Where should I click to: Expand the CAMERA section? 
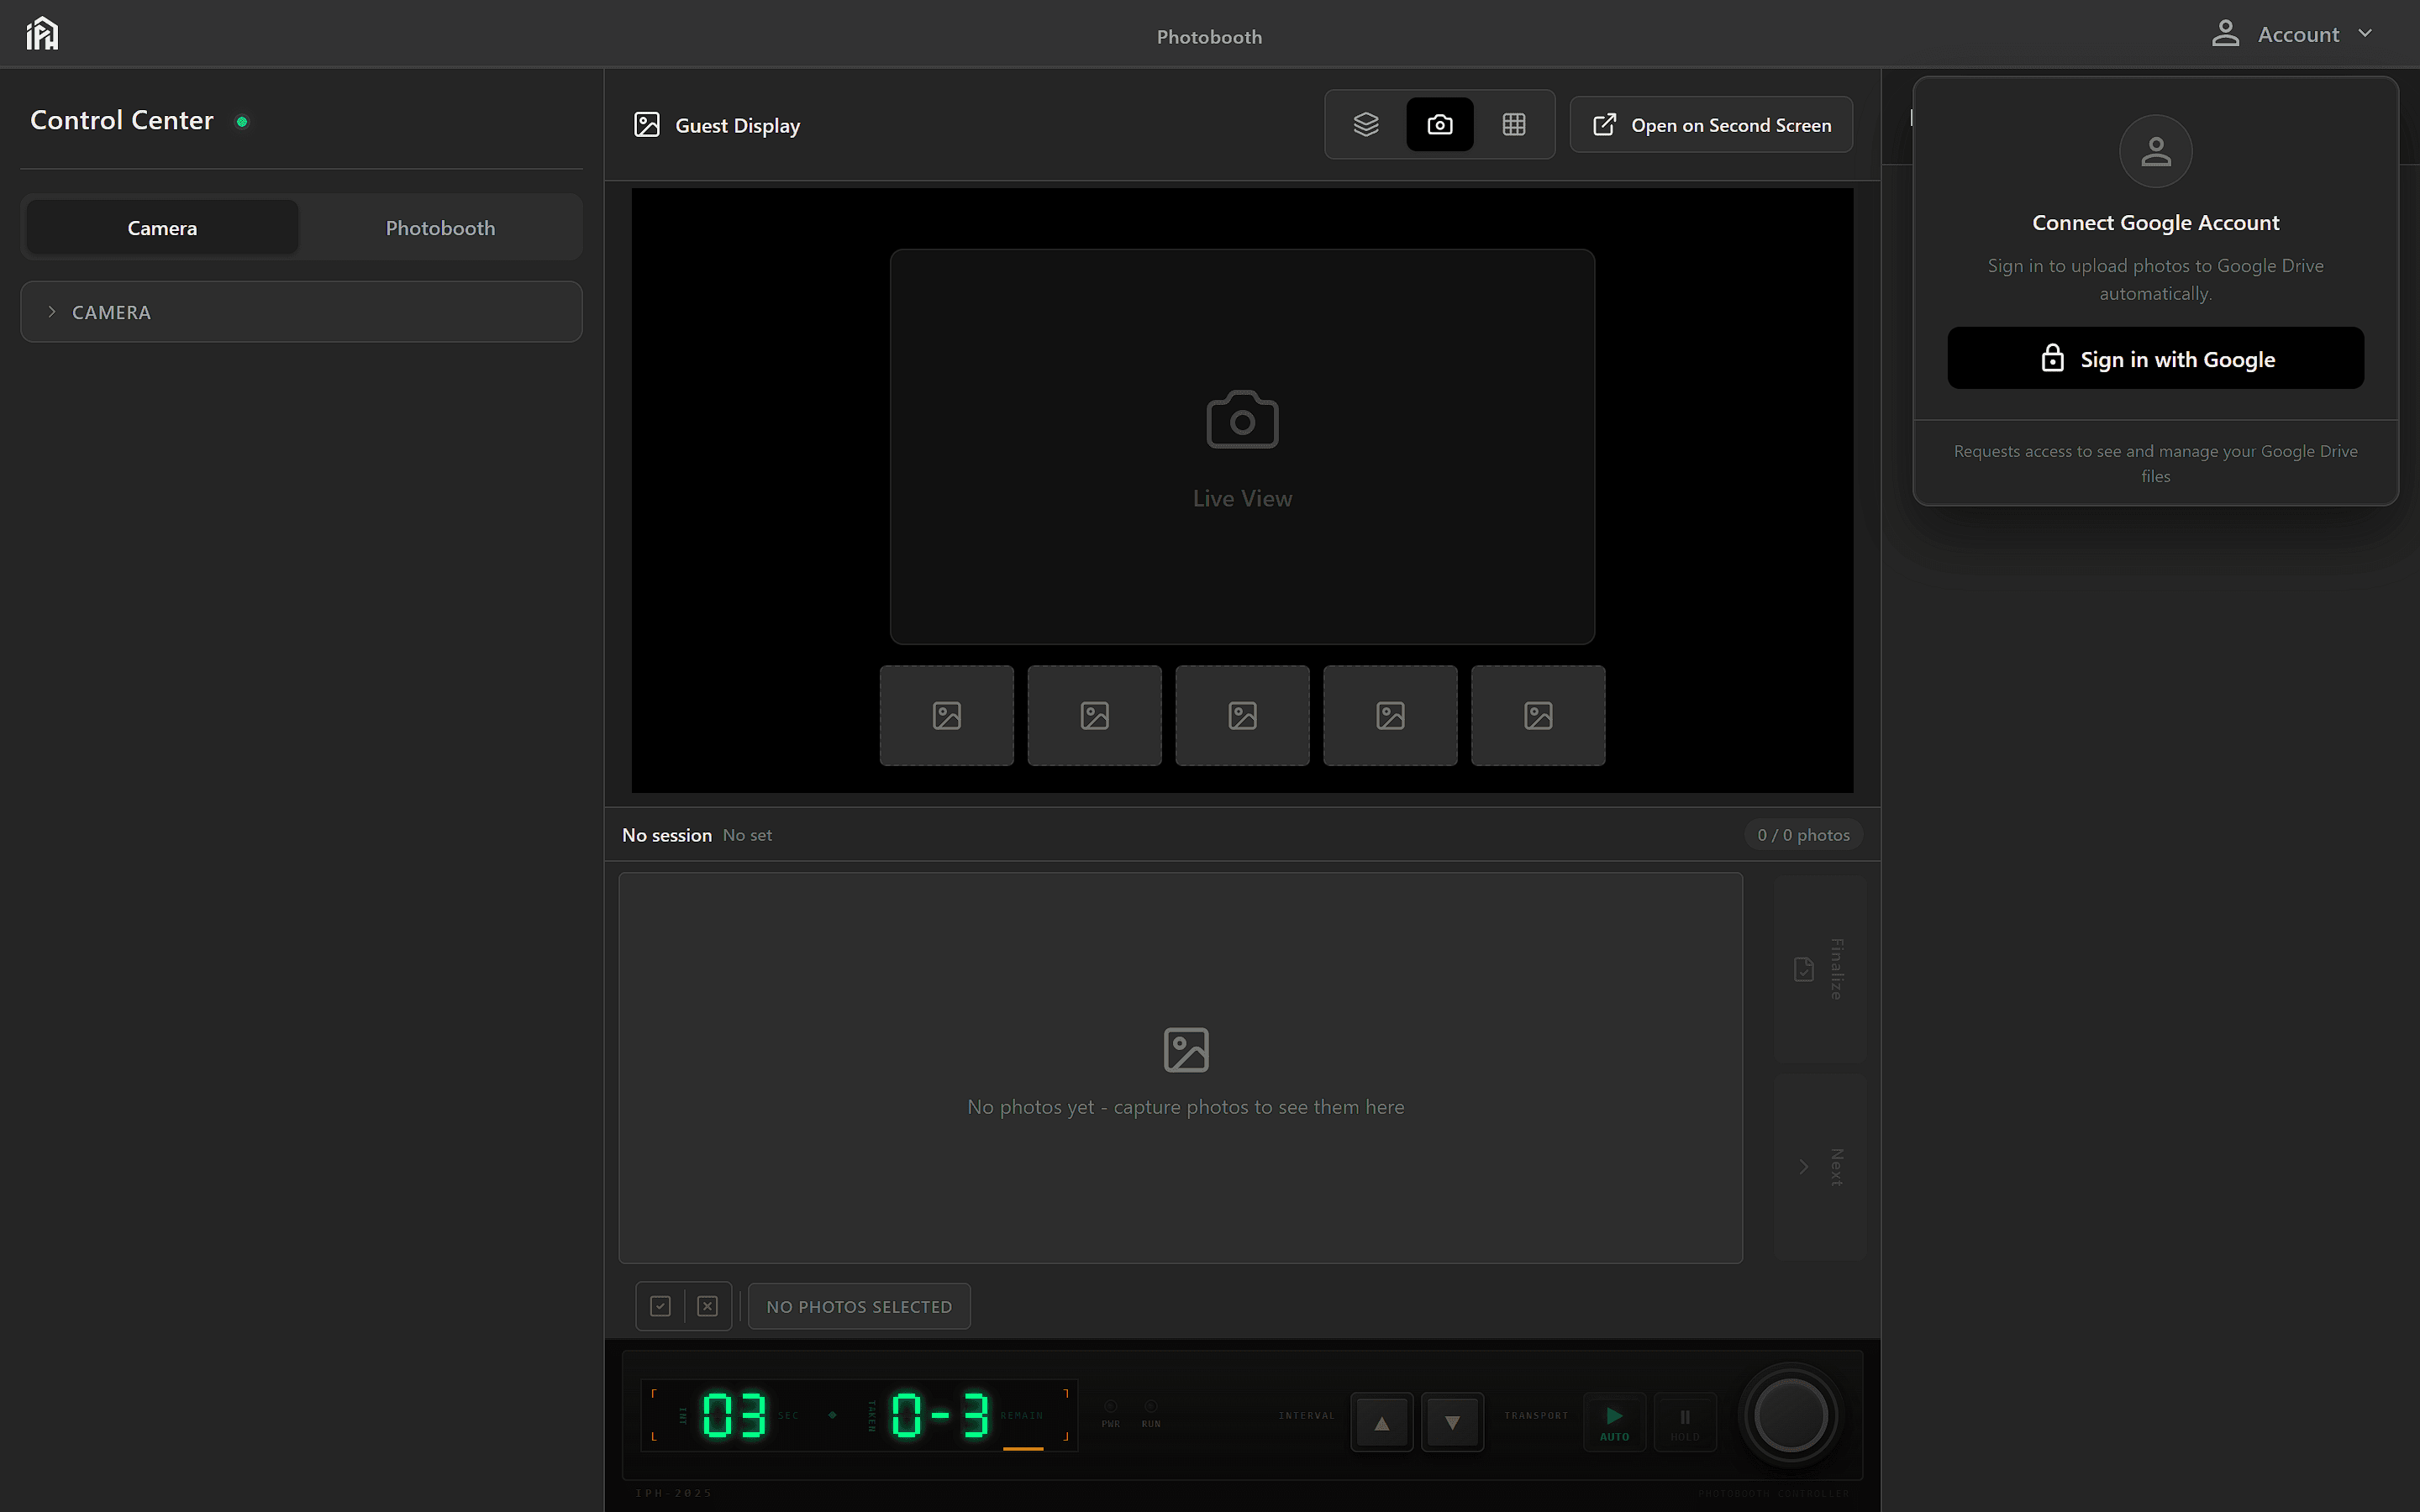click(301, 312)
